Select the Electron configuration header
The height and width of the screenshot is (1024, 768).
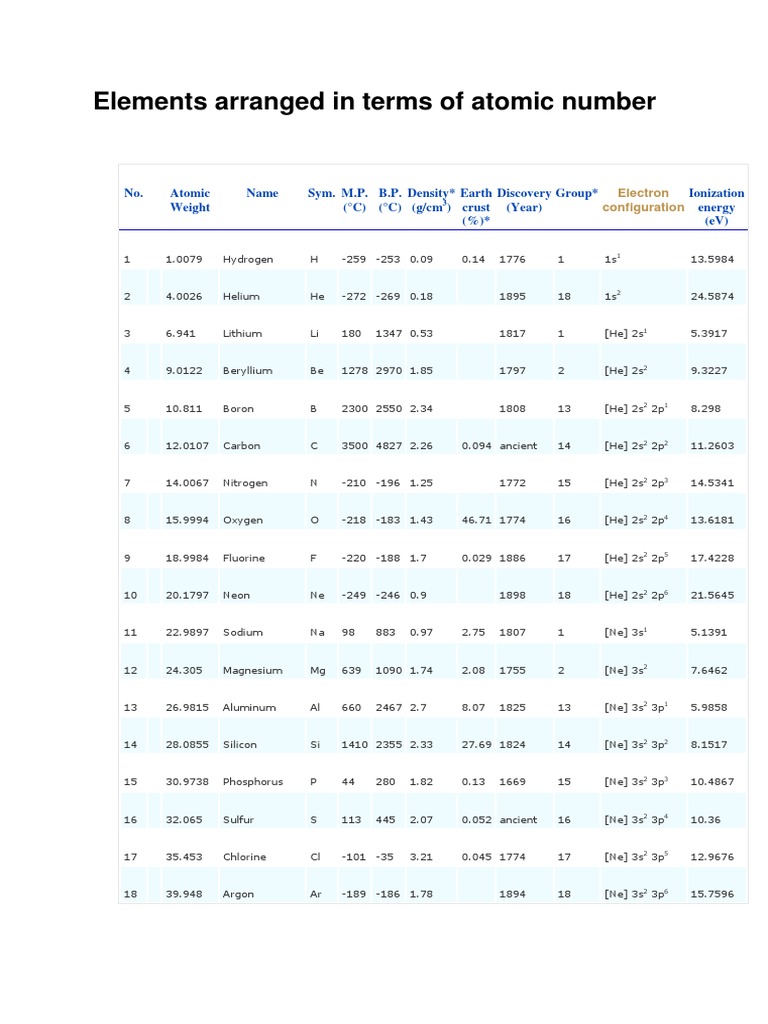(x=643, y=200)
